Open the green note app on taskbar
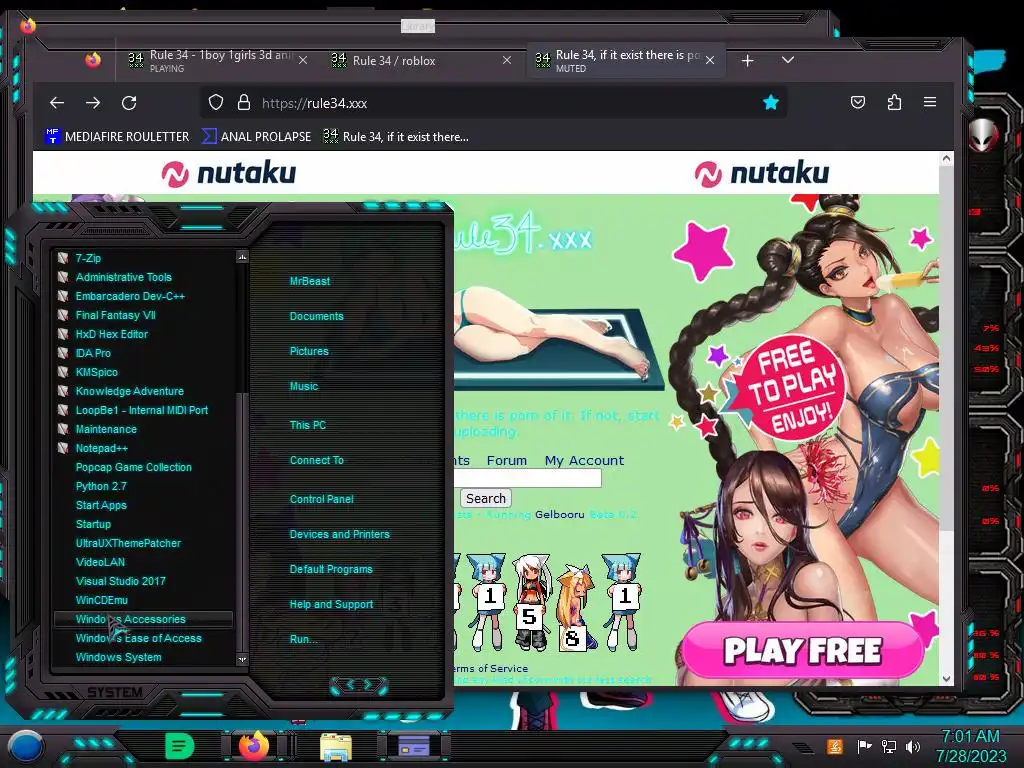1024x768 pixels. 179,746
